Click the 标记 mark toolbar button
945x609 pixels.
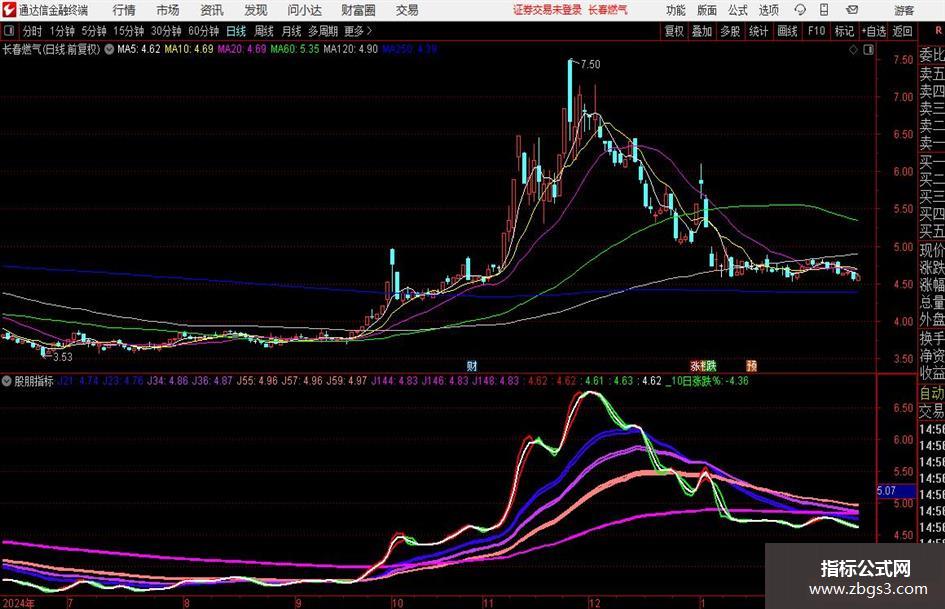pos(844,31)
